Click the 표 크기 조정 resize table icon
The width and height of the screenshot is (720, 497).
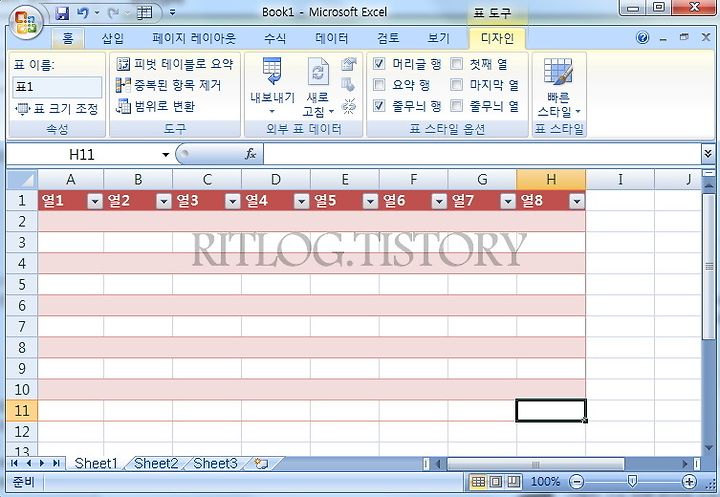tap(22, 109)
